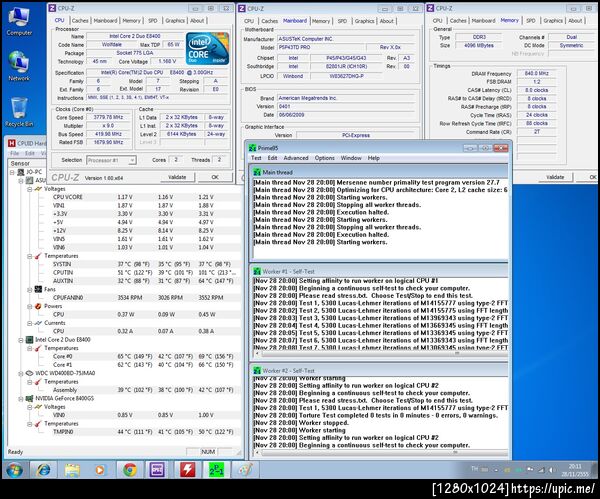
Task: Switch to HWMonitor red lightning taskbar icon
Action: pyautogui.click(x=188, y=470)
